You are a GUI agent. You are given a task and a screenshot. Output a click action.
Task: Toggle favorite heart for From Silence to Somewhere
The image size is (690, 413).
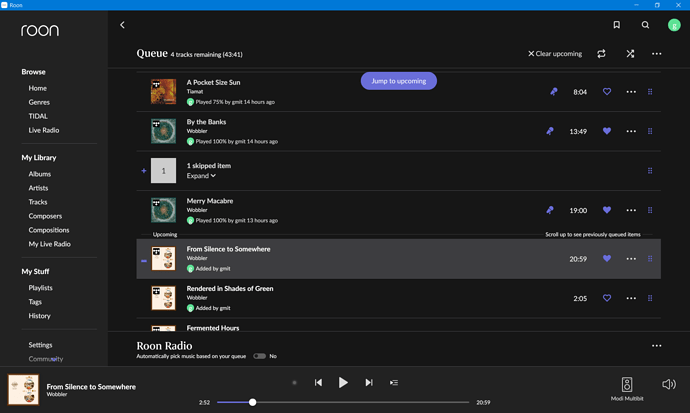[x=607, y=259]
